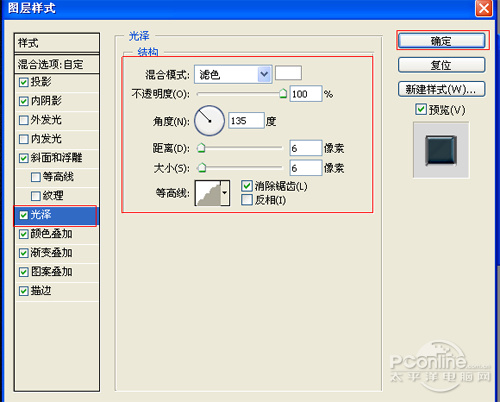Click the 新建样式(W)... button
The height and width of the screenshot is (402, 500).
point(442,89)
